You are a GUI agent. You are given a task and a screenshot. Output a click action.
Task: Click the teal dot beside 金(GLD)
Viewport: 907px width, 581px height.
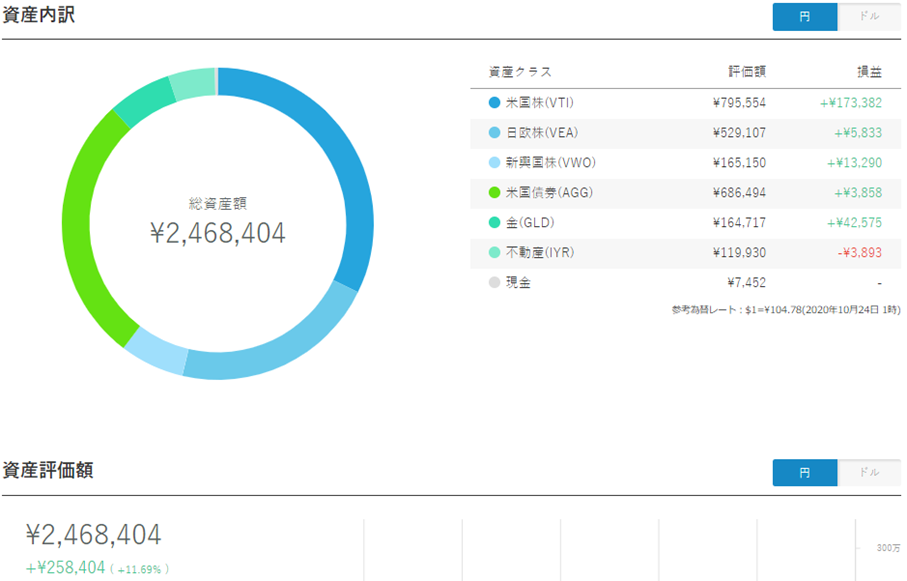click(x=494, y=223)
